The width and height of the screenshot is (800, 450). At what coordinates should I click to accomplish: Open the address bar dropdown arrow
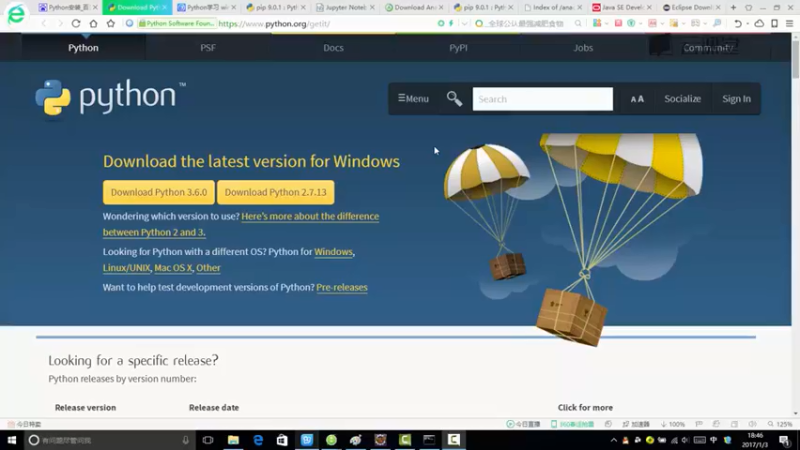coord(464,23)
